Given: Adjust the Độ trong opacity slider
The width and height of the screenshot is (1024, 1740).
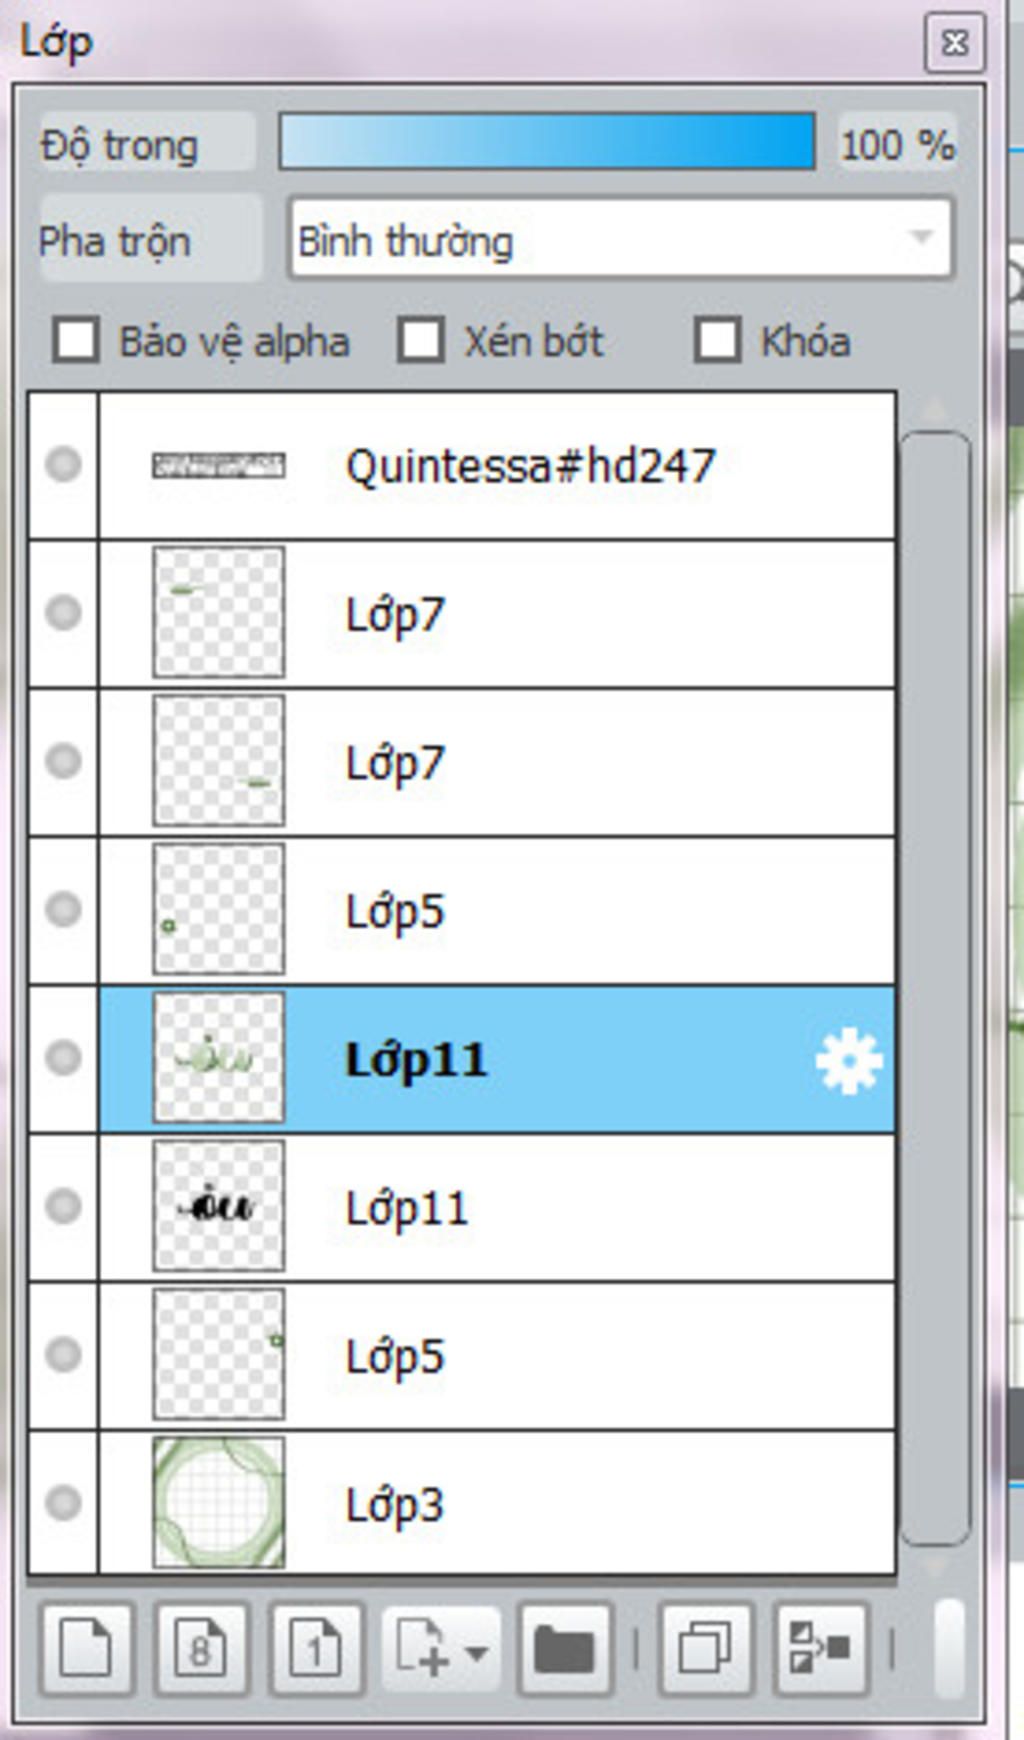Looking at the screenshot, I should [x=547, y=141].
